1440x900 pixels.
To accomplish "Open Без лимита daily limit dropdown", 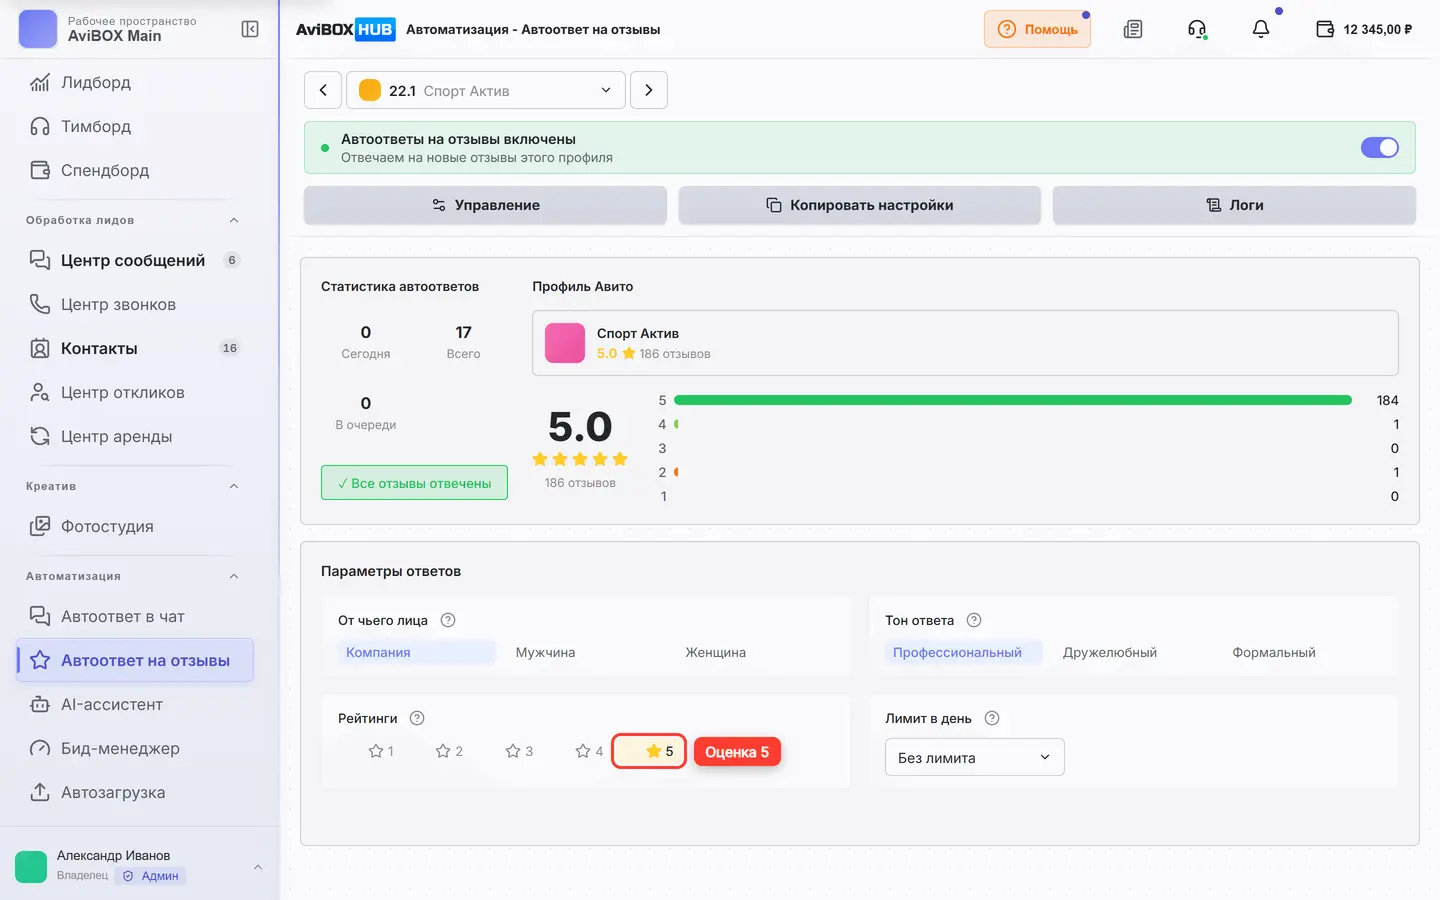I will point(975,757).
